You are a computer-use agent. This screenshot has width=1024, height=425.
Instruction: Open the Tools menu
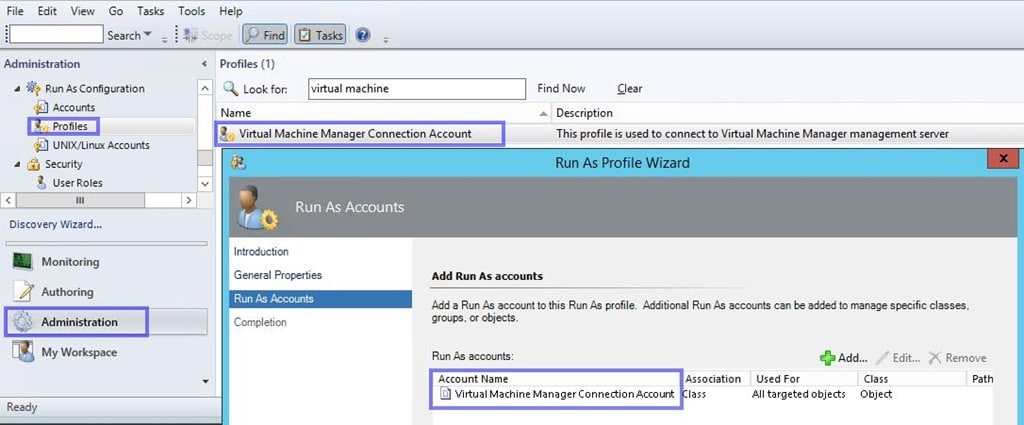(191, 11)
